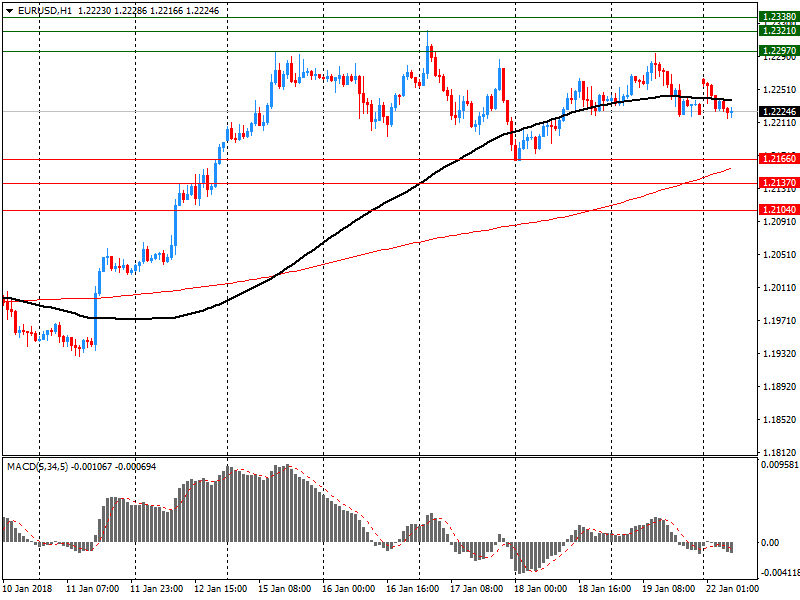Click the 1.22510 price scale value
This screenshot has height=600, width=800.
pos(780,90)
